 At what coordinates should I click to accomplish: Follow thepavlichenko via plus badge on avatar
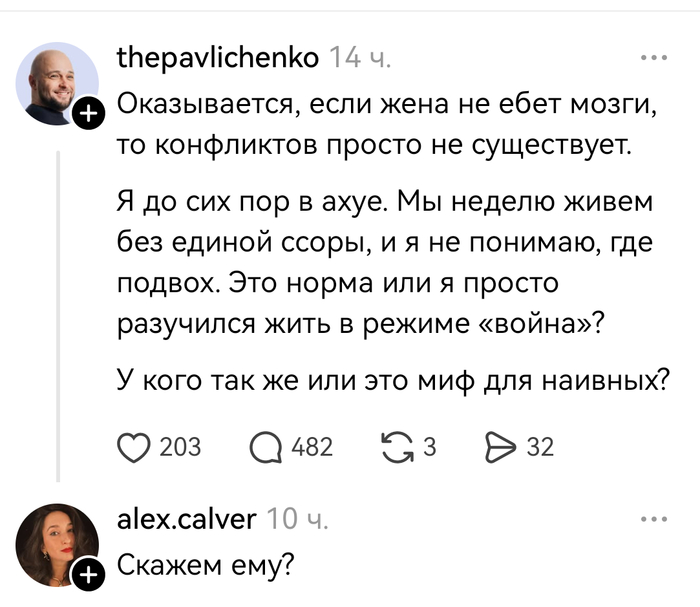point(89,117)
